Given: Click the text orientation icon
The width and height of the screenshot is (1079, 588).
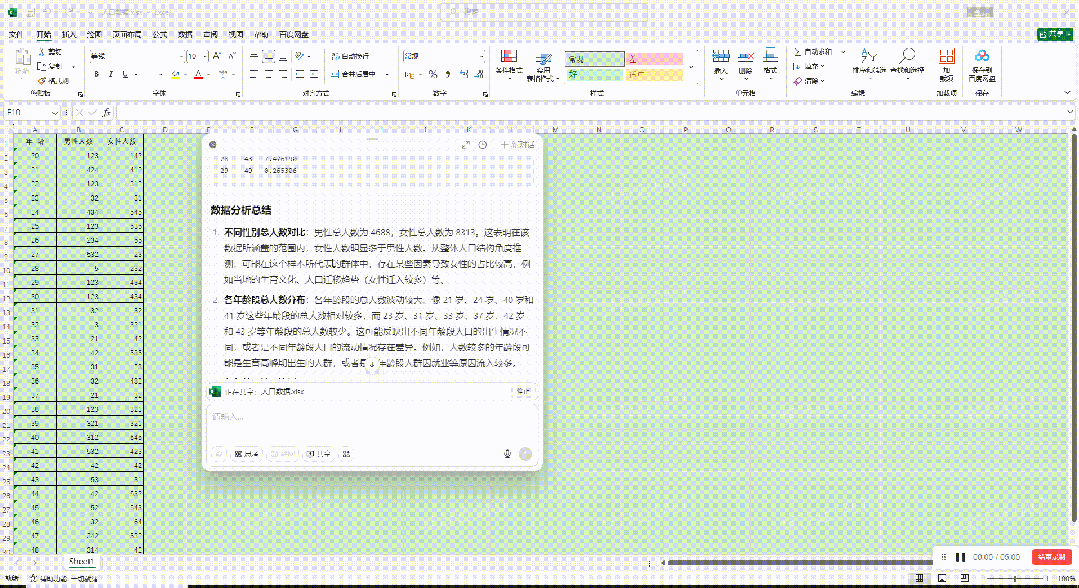Looking at the screenshot, I should (300, 56).
